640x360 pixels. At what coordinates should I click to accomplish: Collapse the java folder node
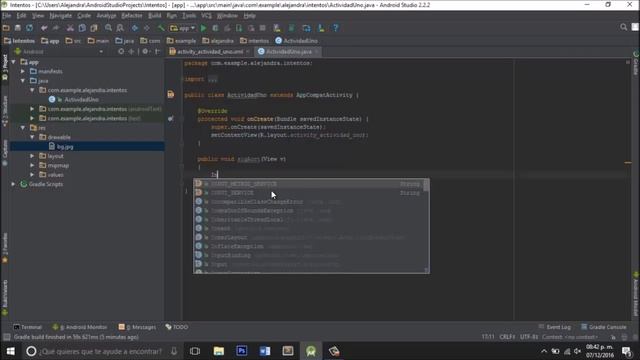23,81
